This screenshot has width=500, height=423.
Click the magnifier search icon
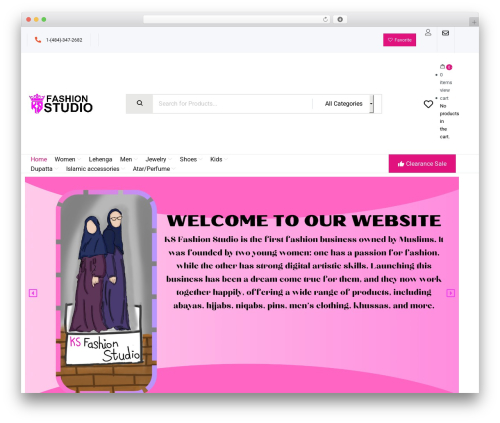[140, 104]
